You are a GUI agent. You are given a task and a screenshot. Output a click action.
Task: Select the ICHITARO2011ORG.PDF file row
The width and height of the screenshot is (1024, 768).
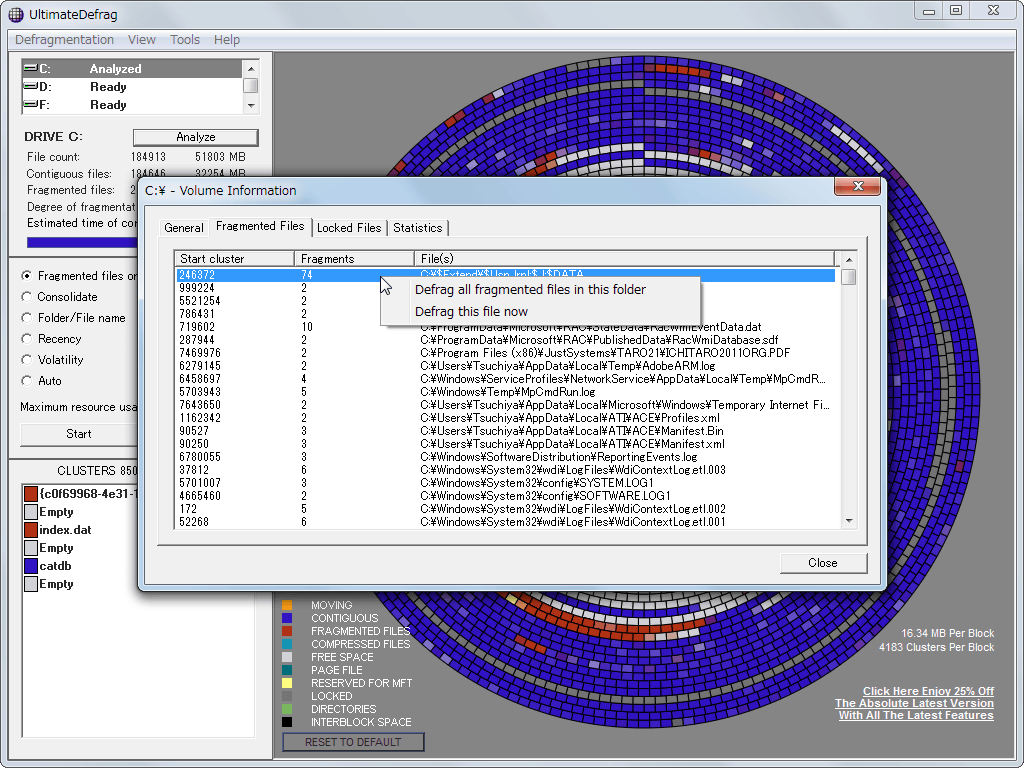505,353
